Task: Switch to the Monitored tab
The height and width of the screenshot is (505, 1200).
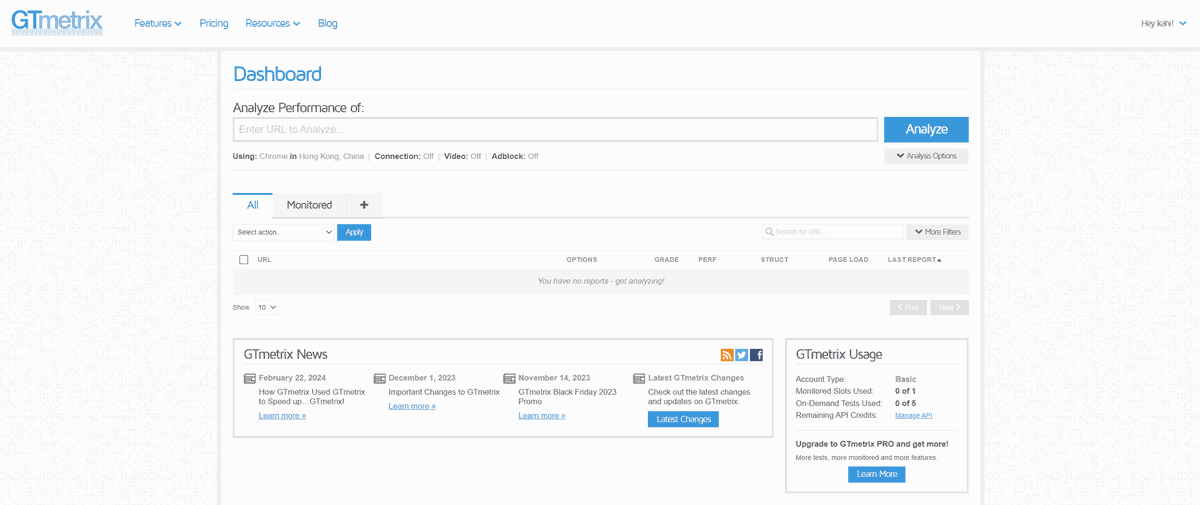Action: click(309, 205)
